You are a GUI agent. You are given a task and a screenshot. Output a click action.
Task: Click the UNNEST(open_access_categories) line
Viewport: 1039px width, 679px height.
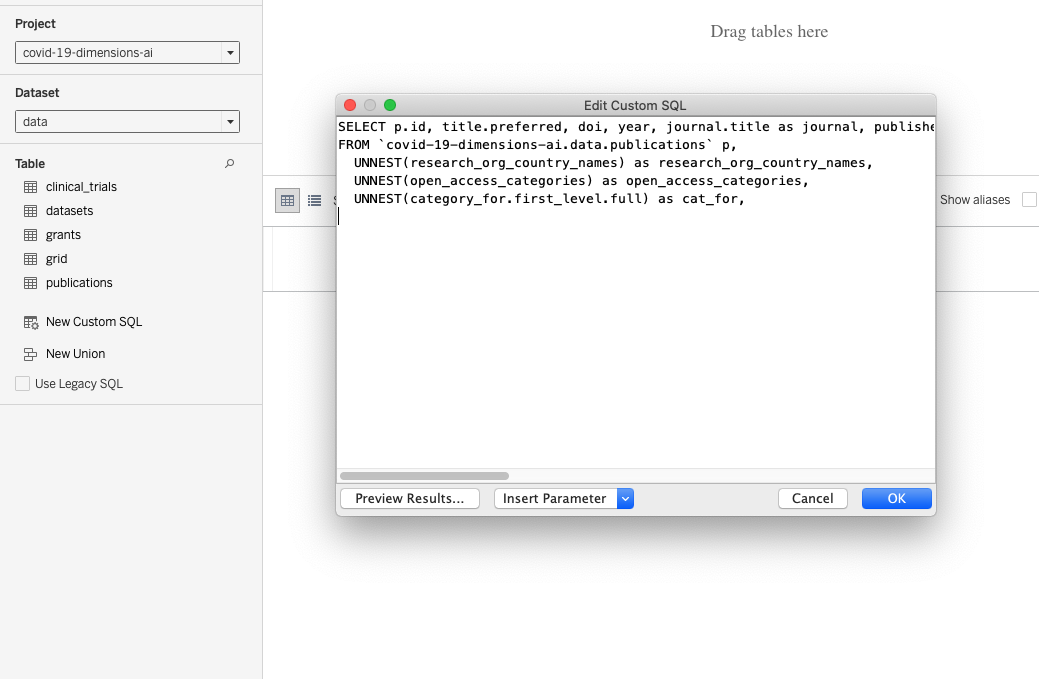click(581, 181)
